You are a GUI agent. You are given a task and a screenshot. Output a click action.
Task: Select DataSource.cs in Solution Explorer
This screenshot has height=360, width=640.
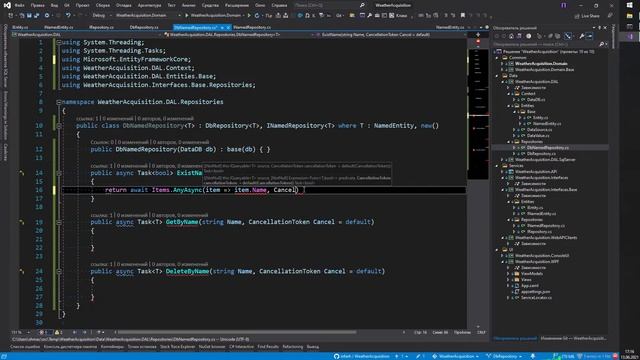click(539, 129)
